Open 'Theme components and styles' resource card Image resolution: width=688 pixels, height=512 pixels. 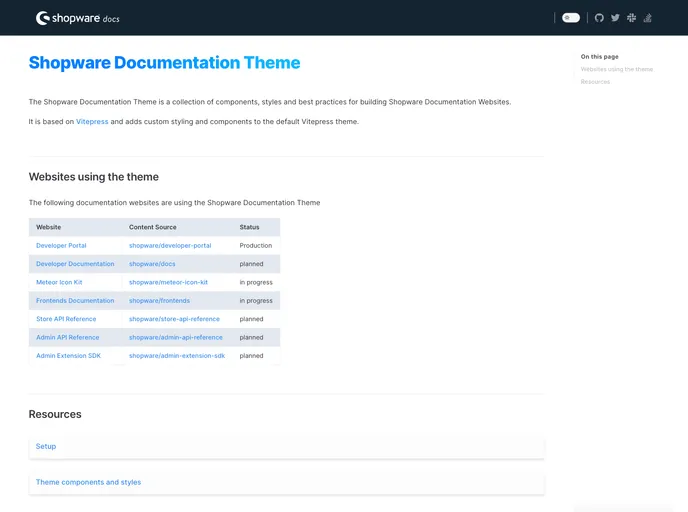pos(287,483)
